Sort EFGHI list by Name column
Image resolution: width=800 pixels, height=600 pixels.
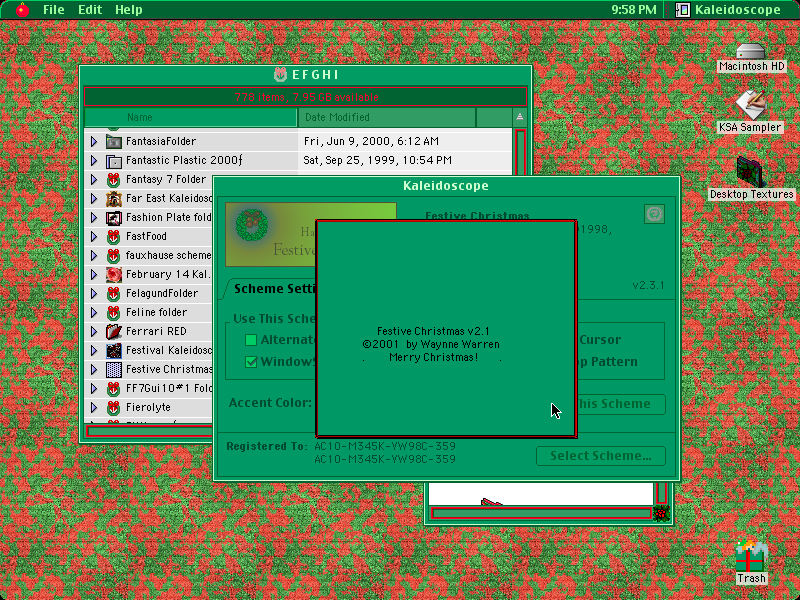click(191, 117)
